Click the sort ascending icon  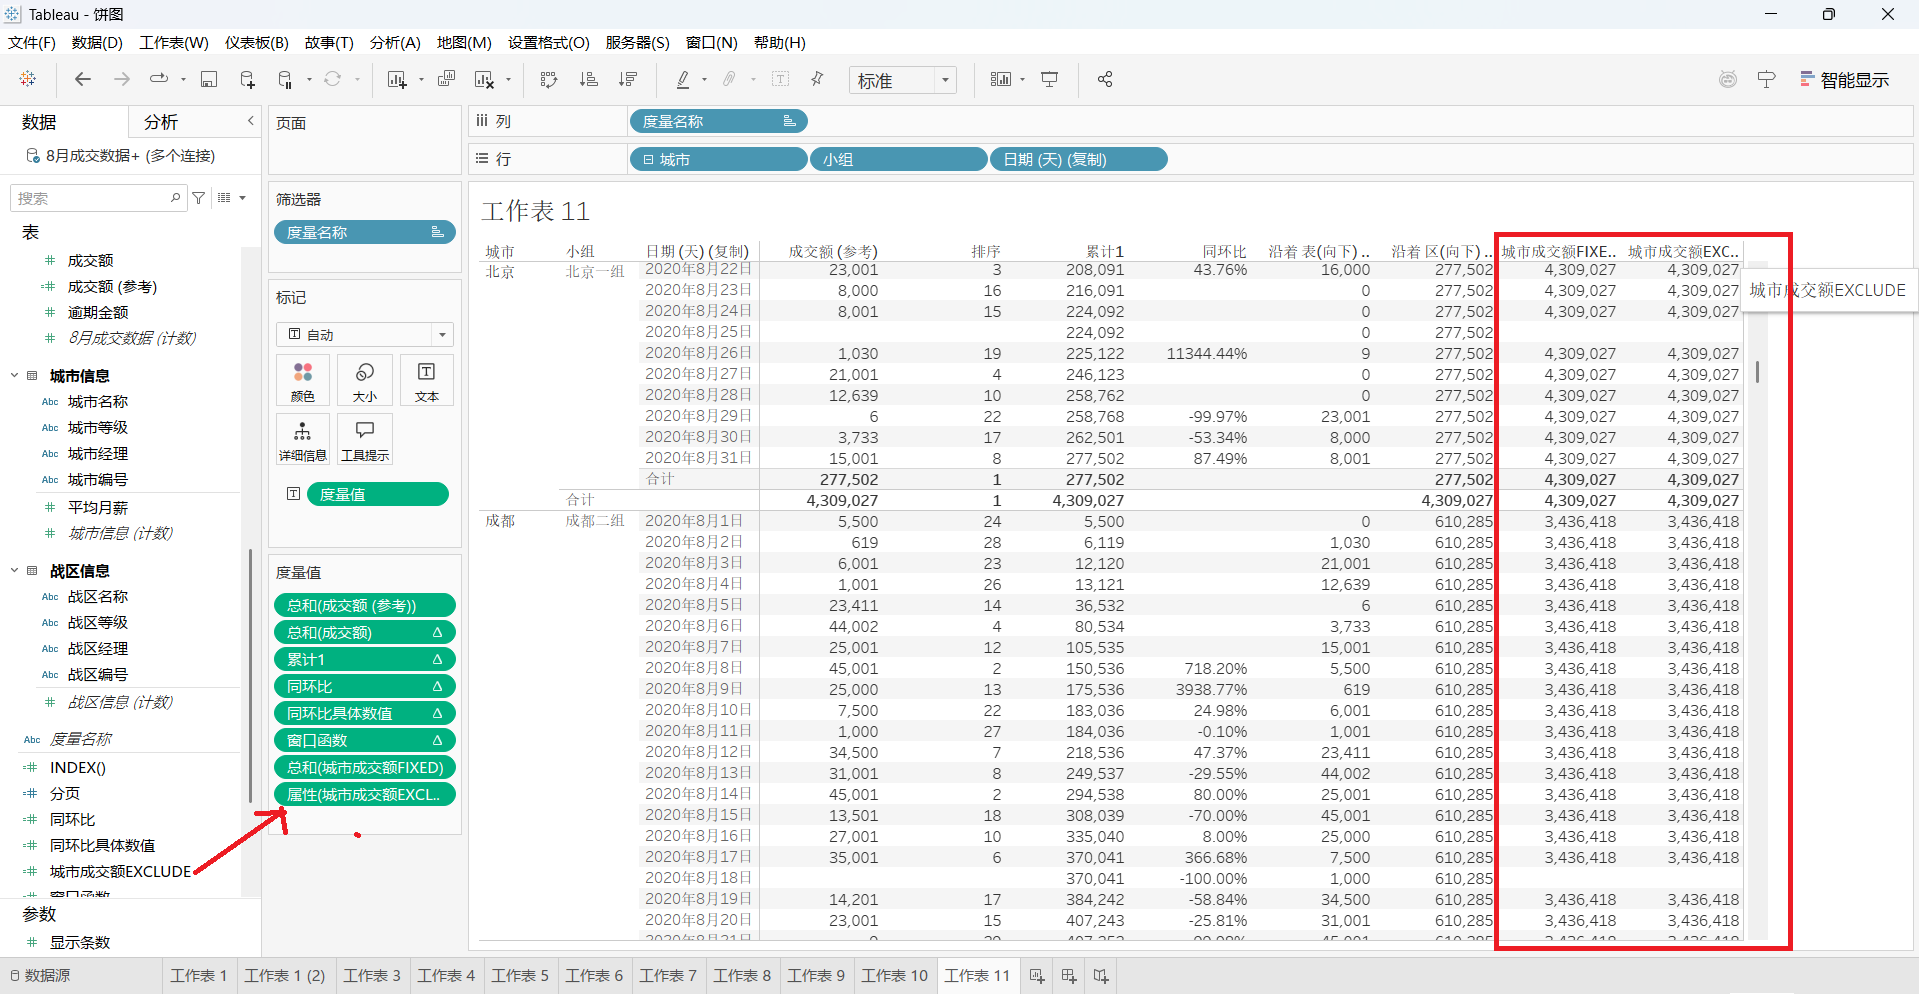point(588,79)
